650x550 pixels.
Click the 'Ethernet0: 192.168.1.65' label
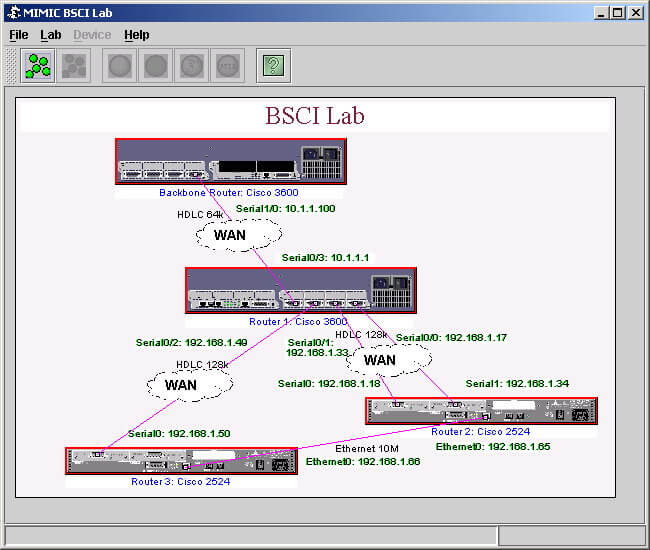click(493, 446)
